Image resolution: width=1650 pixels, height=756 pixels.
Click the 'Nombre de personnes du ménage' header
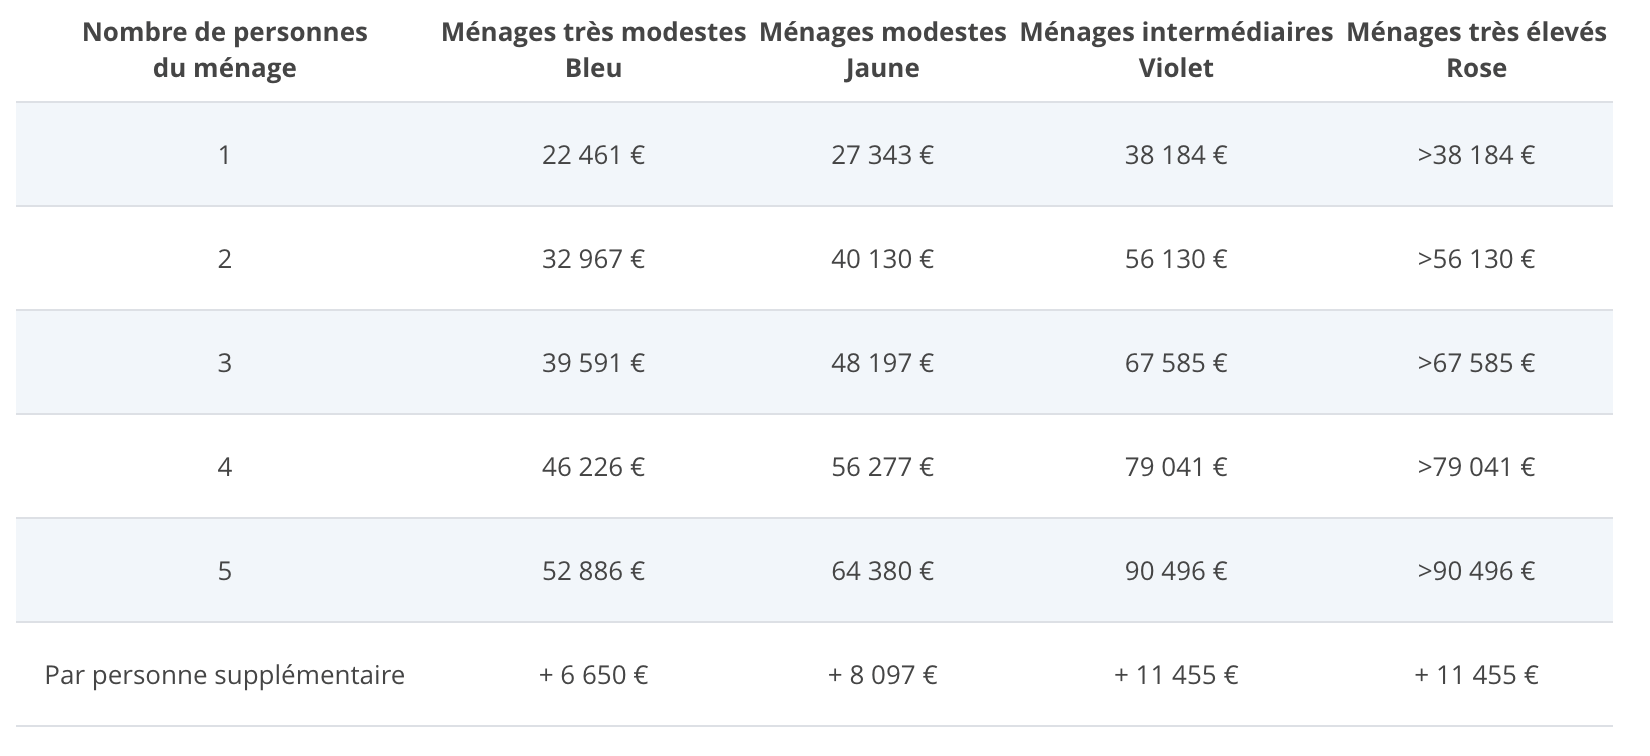224,50
